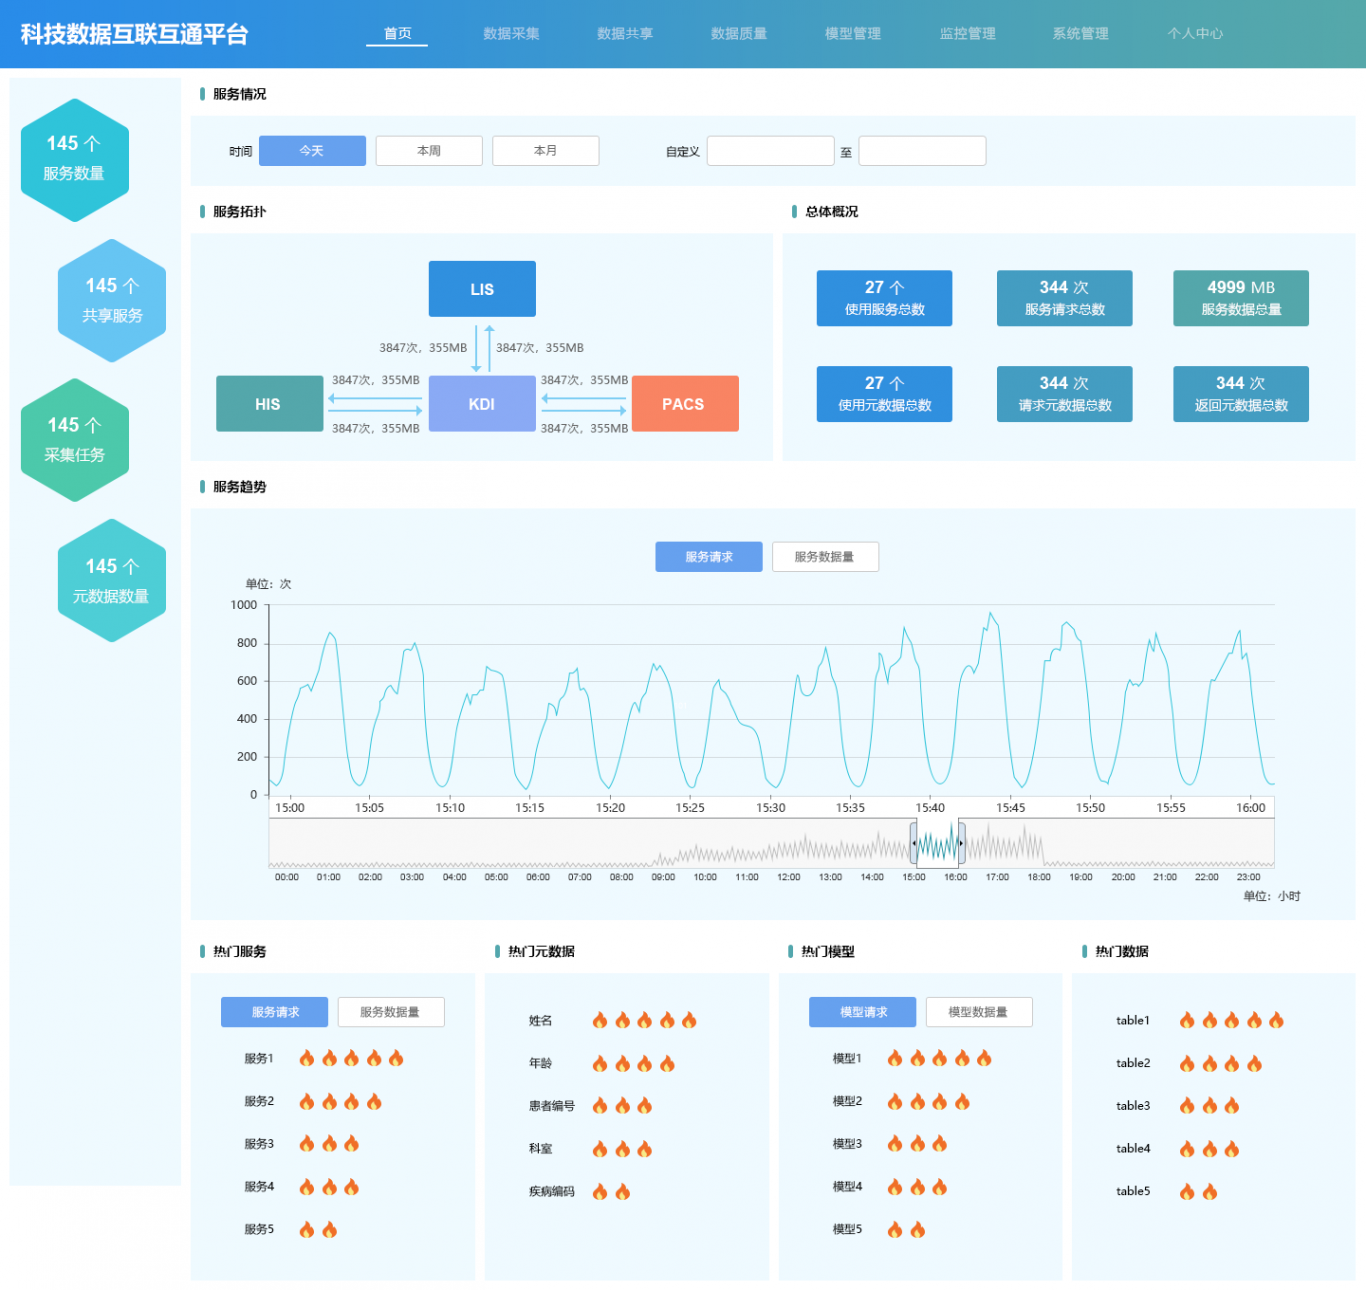The width and height of the screenshot is (1366, 1290).
Task: Click the first flame icon beside table1
Action: click(x=1187, y=1020)
